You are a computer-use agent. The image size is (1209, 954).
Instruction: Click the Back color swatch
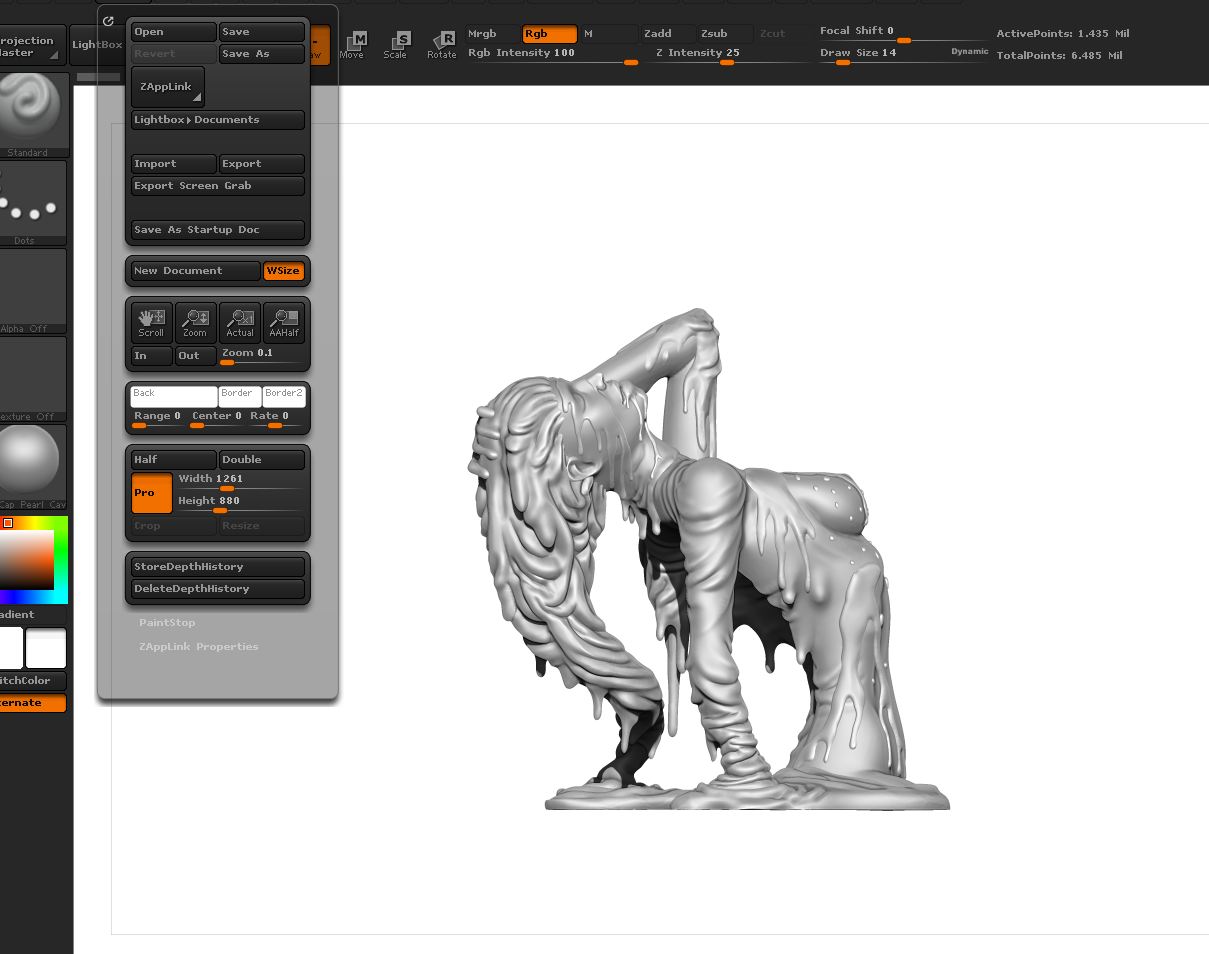tap(174, 397)
